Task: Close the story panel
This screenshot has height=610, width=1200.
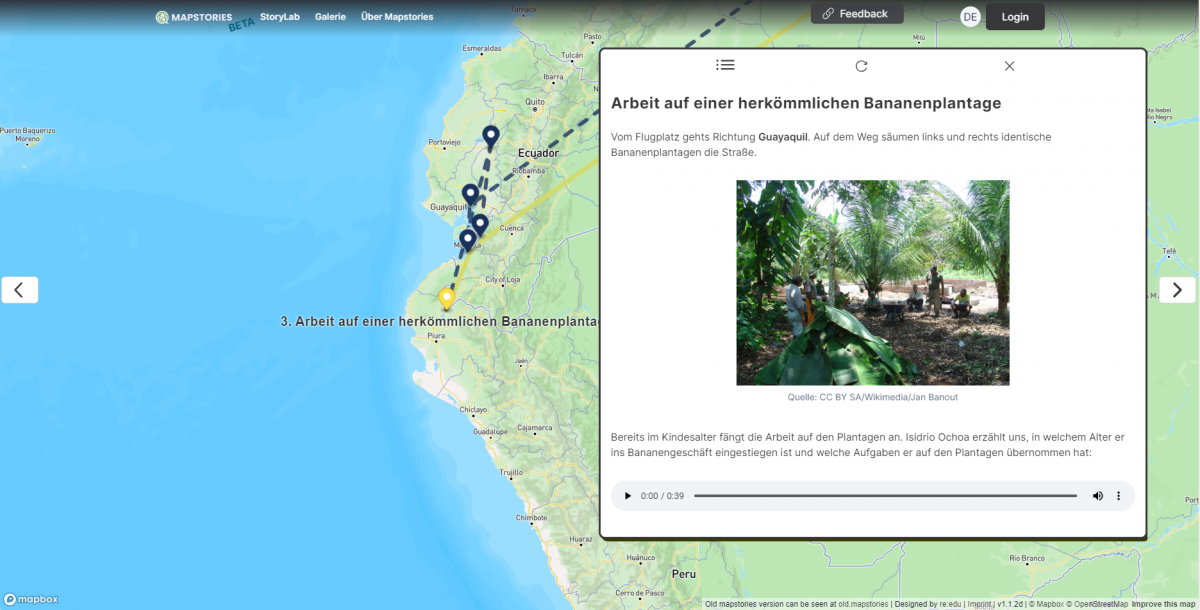Action: click(1009, 66)
